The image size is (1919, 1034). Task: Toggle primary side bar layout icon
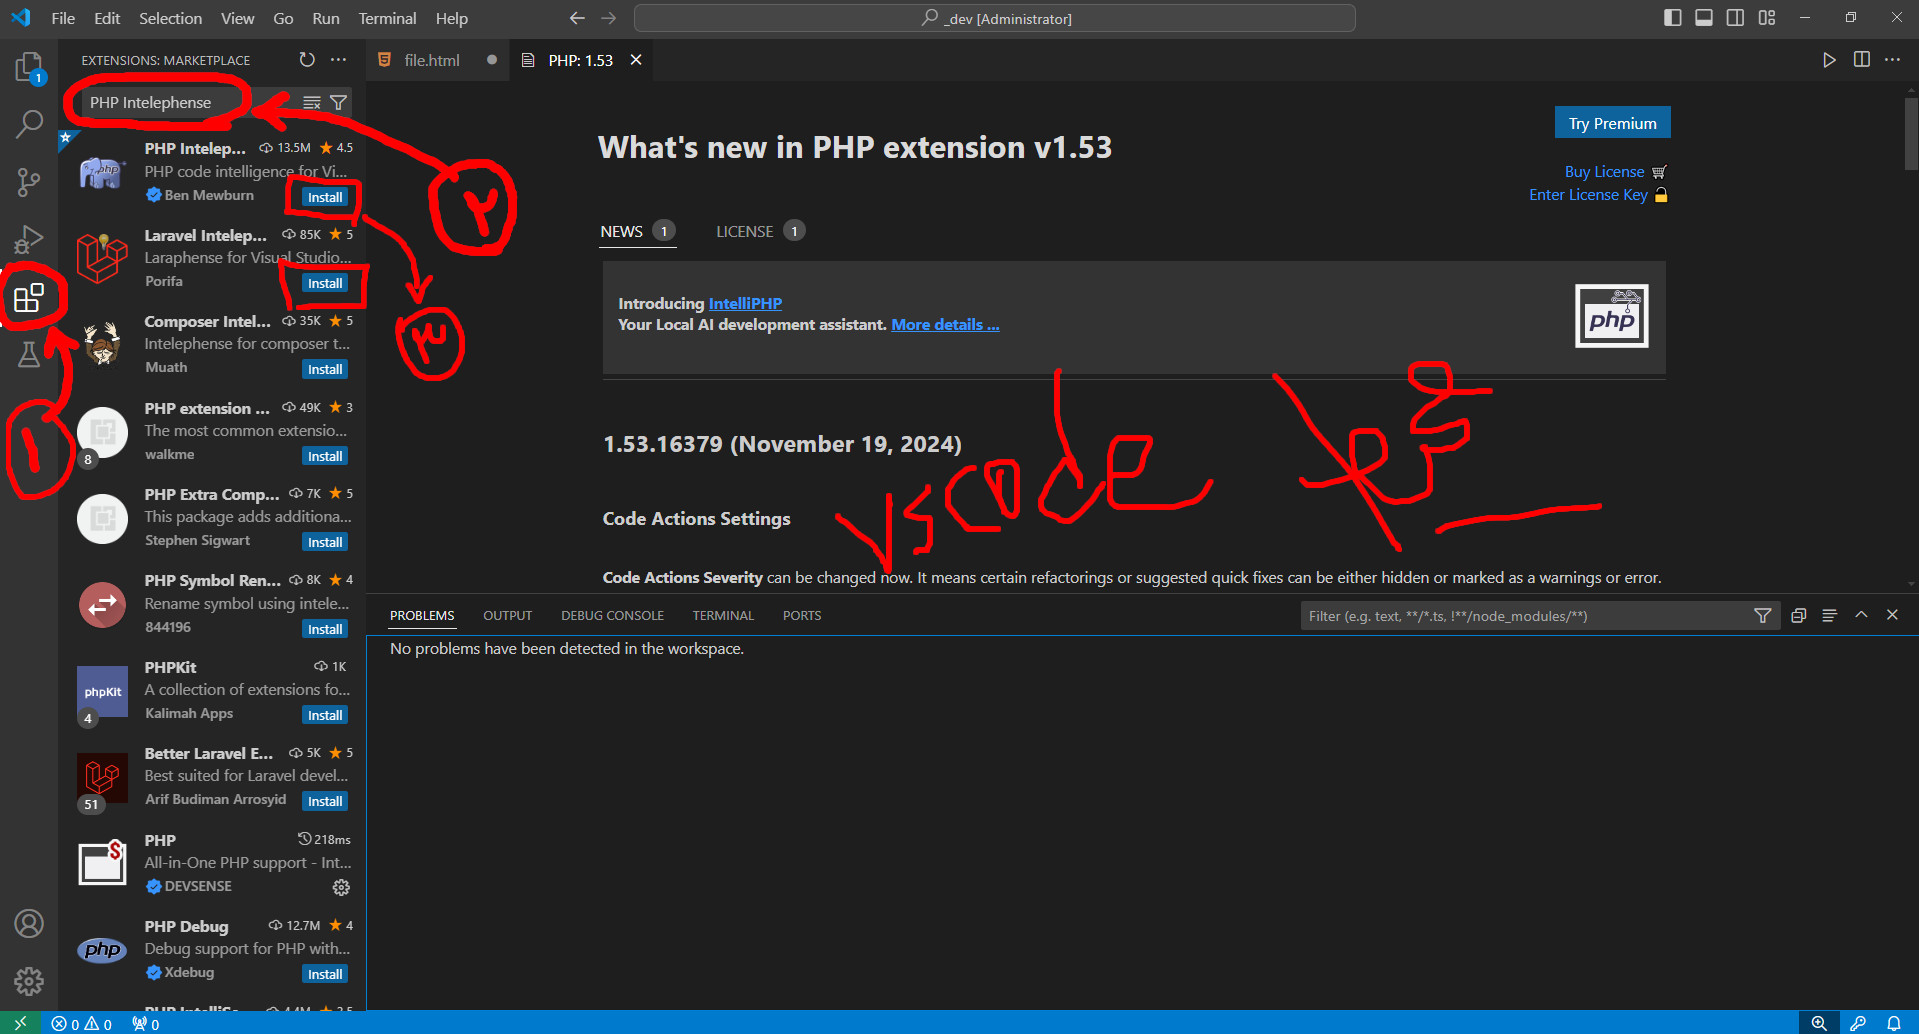[x=1672, y=18]
